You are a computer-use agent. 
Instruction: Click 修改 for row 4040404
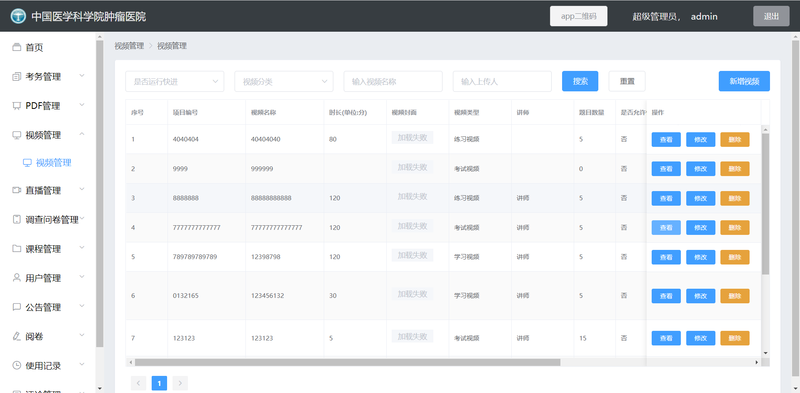[x=701, y=139]
